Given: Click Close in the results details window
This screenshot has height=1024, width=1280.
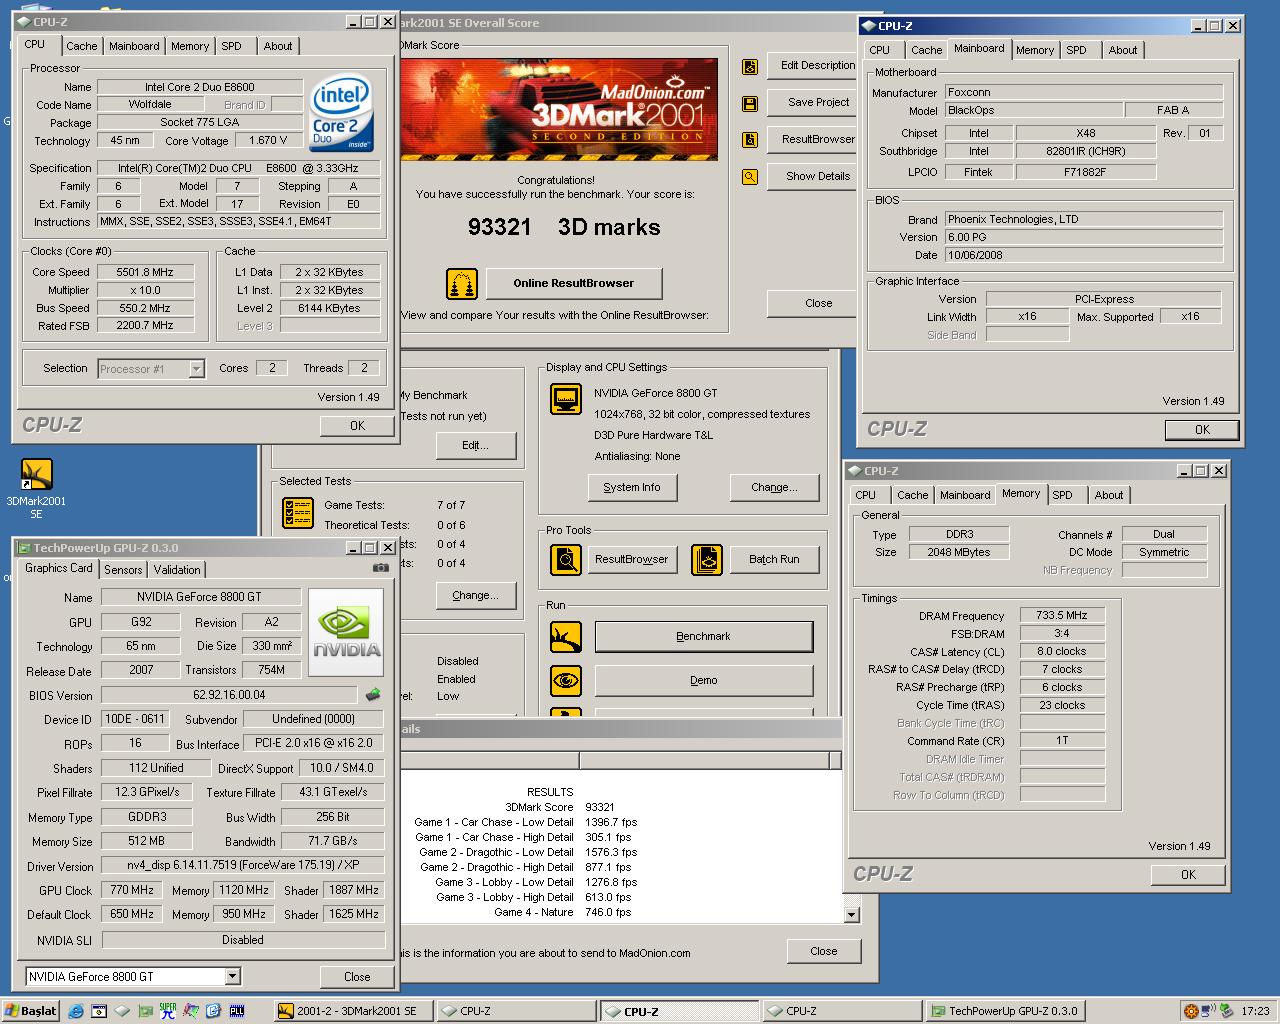Looking at the screenshot, I should (x=824, y=951).
